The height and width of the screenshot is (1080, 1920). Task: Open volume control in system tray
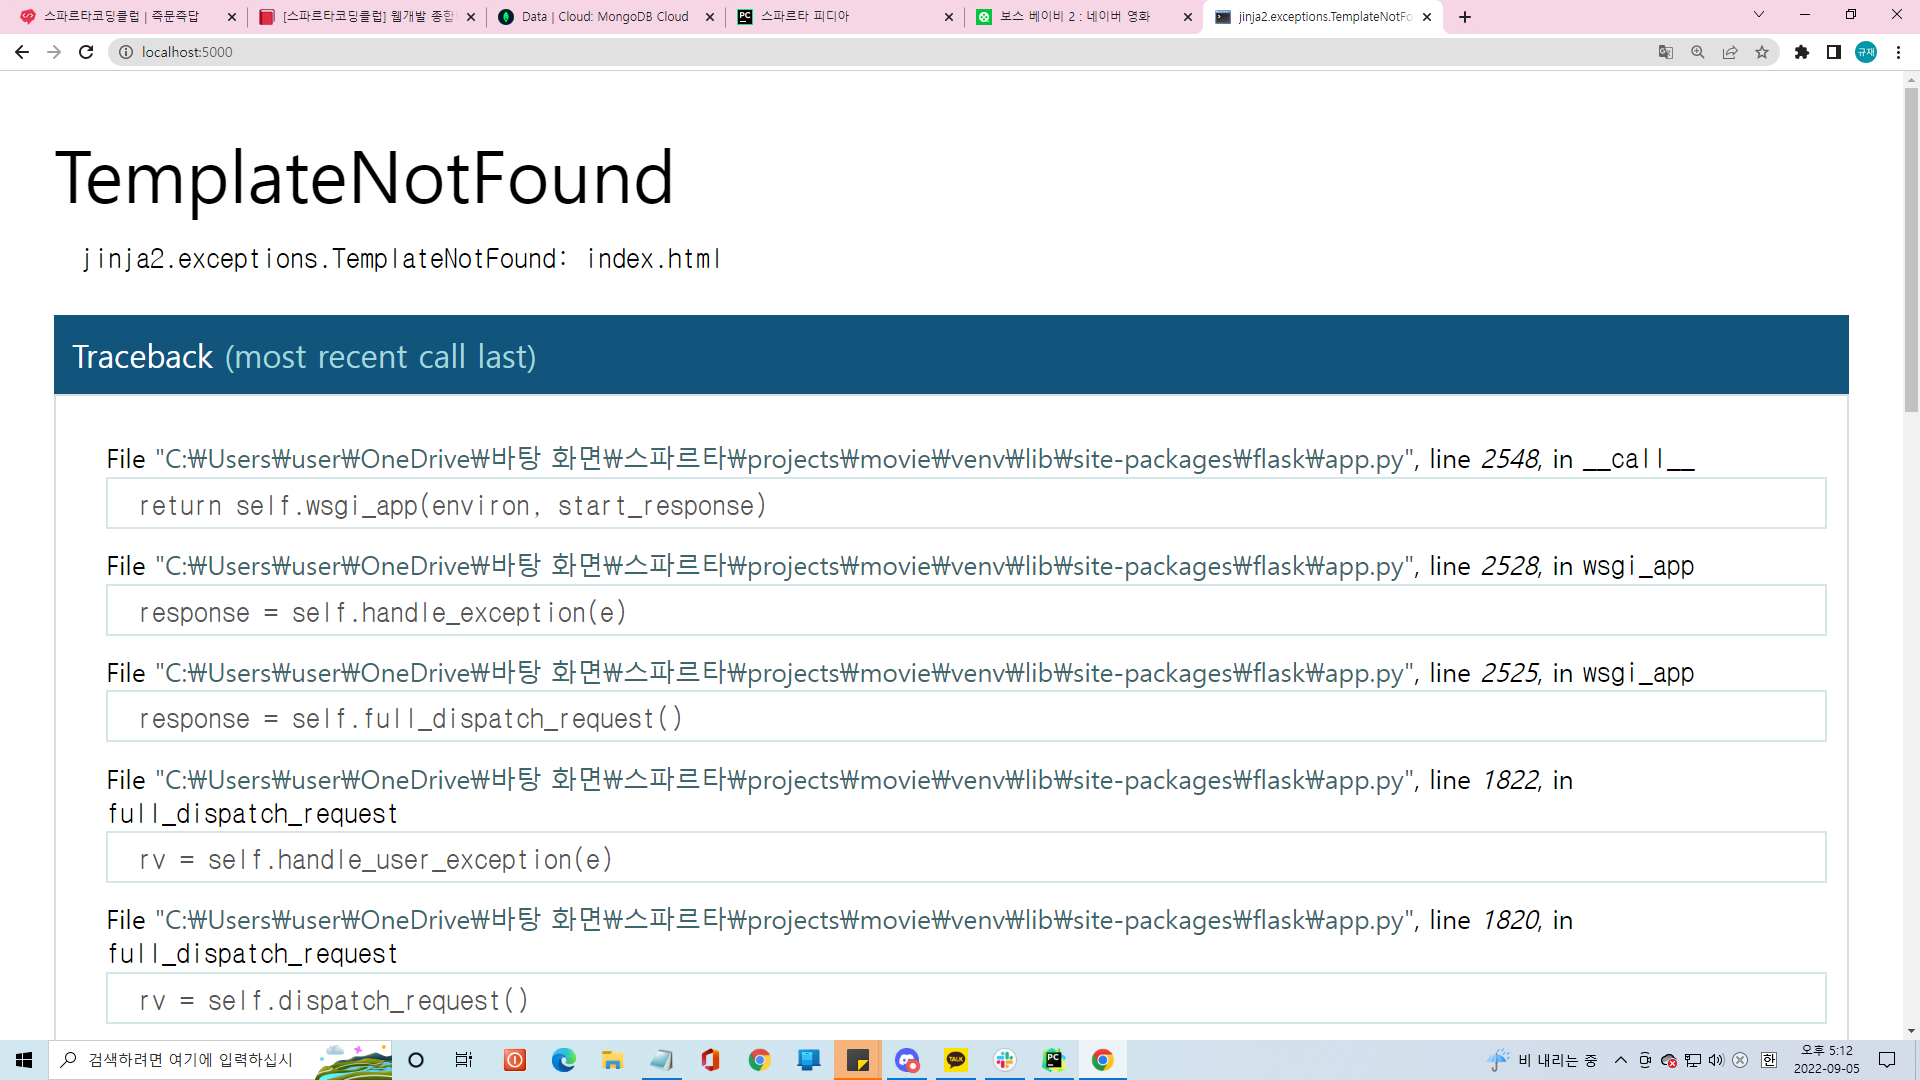click(1717, 1060)
